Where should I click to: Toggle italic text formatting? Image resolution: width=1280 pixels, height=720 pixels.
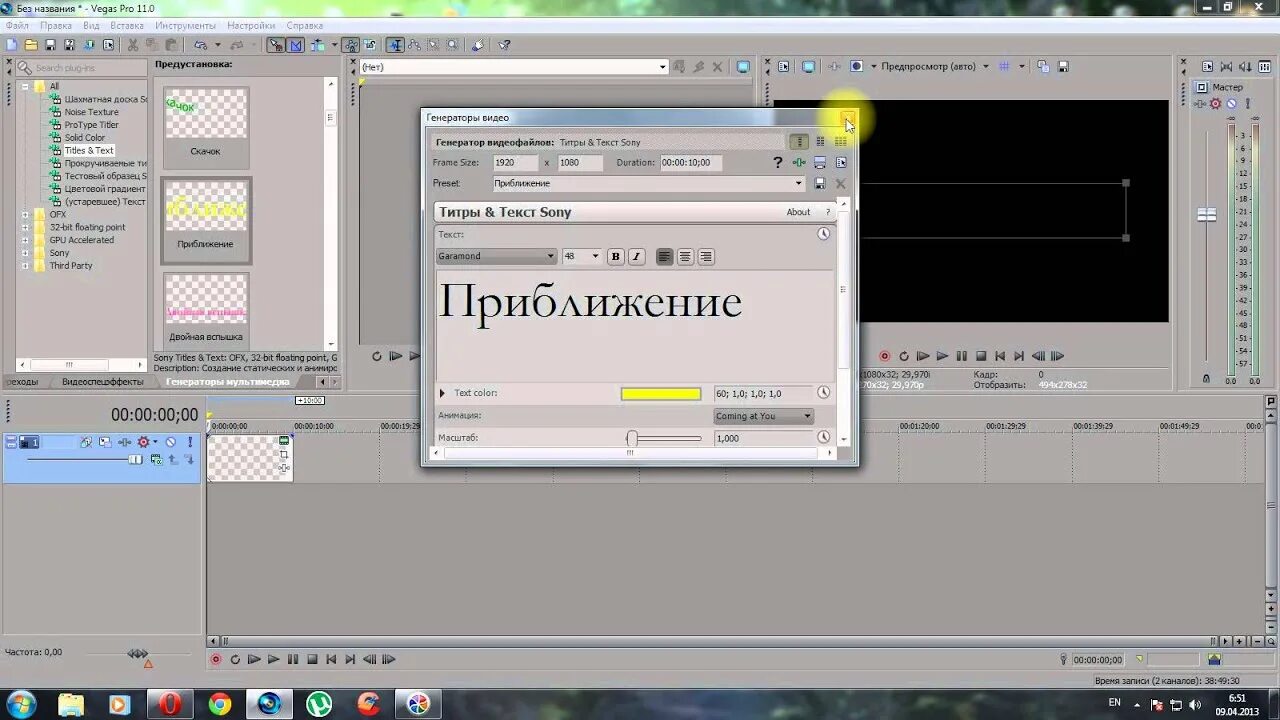click(636, 257)
